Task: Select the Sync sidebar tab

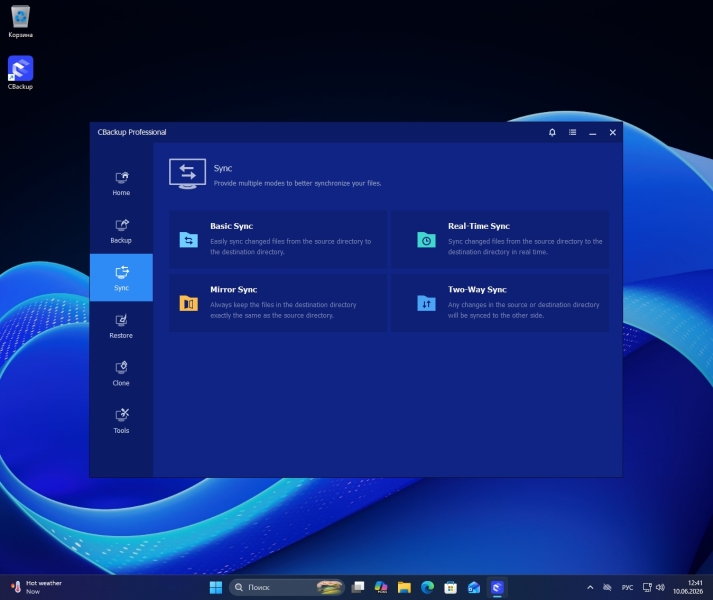Action: pos(121,277)
